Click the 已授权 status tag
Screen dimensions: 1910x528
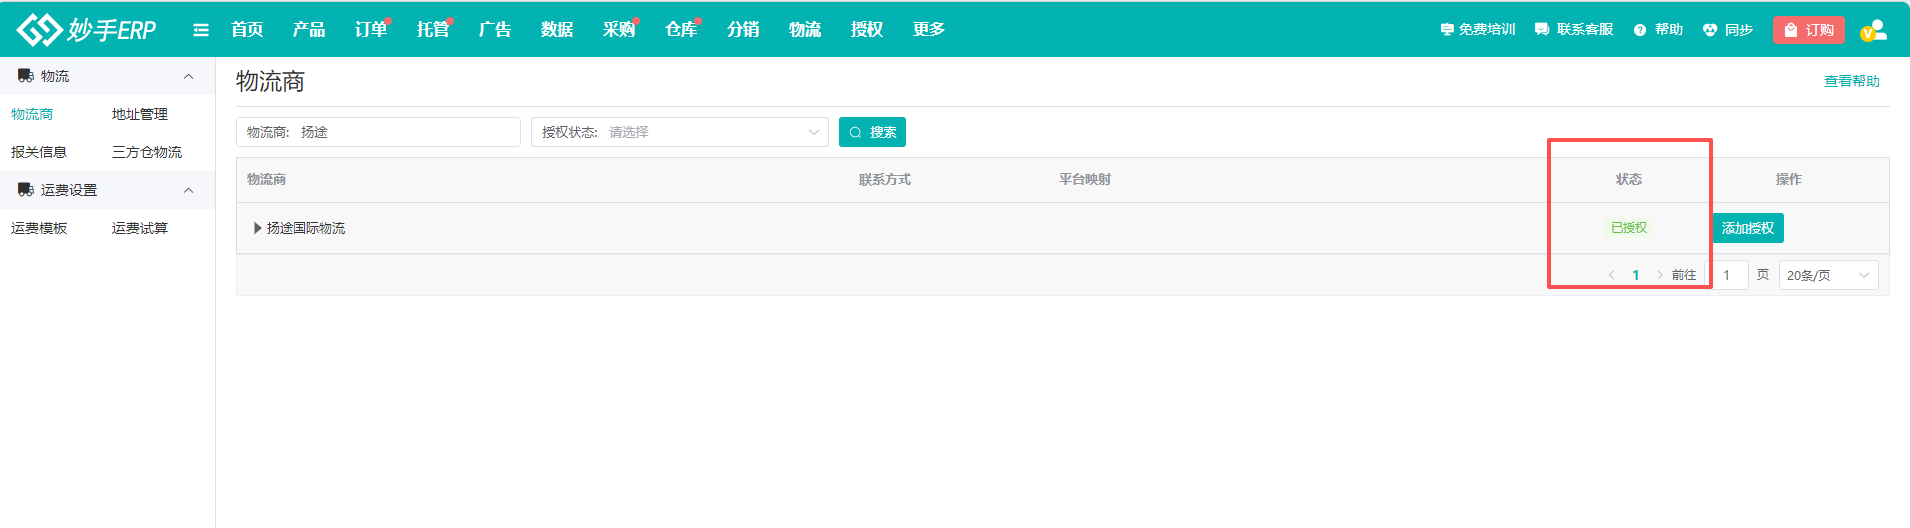(1629, 228)
